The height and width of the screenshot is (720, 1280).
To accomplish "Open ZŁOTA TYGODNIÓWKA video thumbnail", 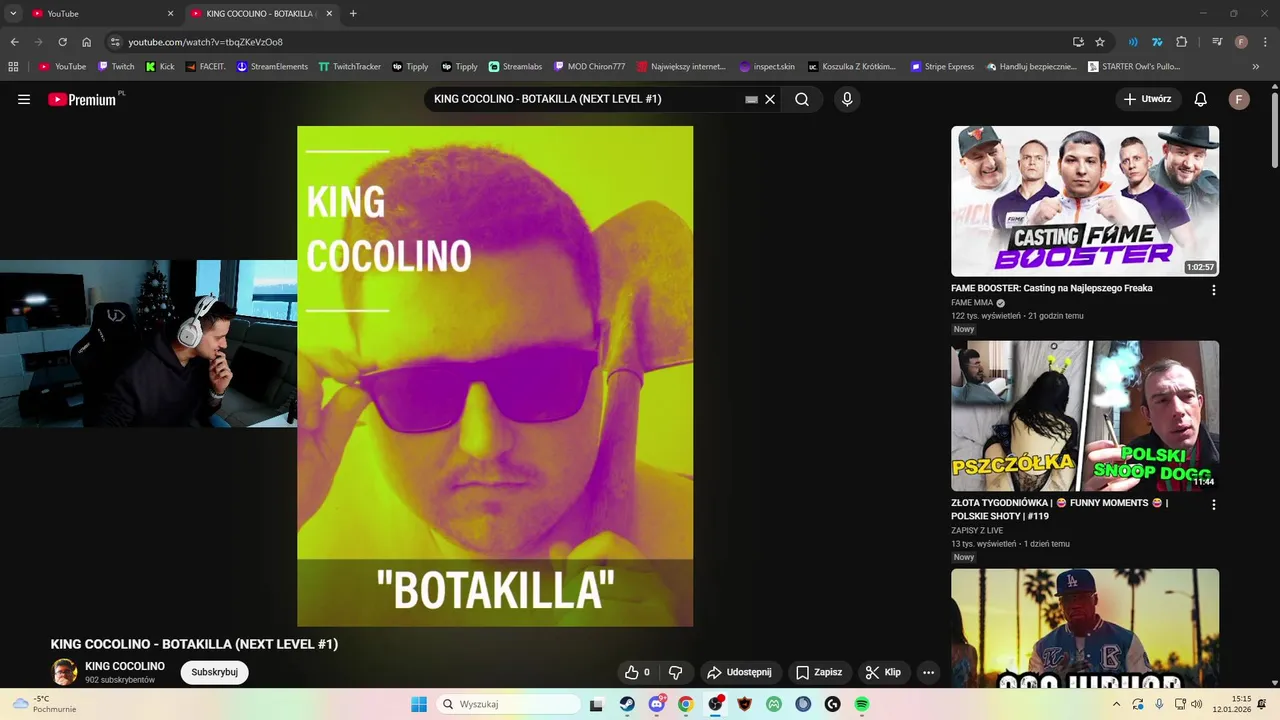I will pyautogui.click(x=1085, y=416).
